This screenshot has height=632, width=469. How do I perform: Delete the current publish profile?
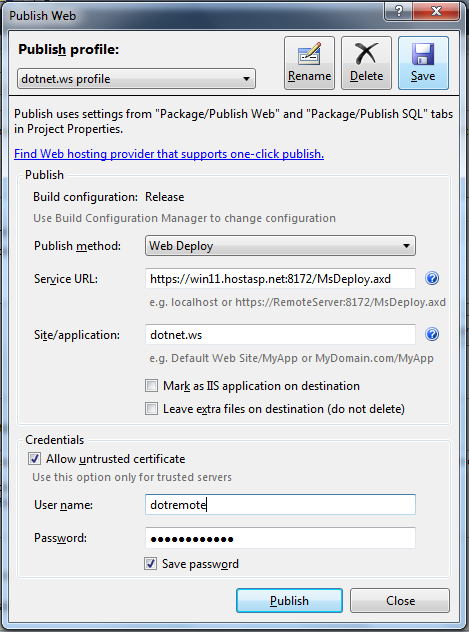(366, 63)
